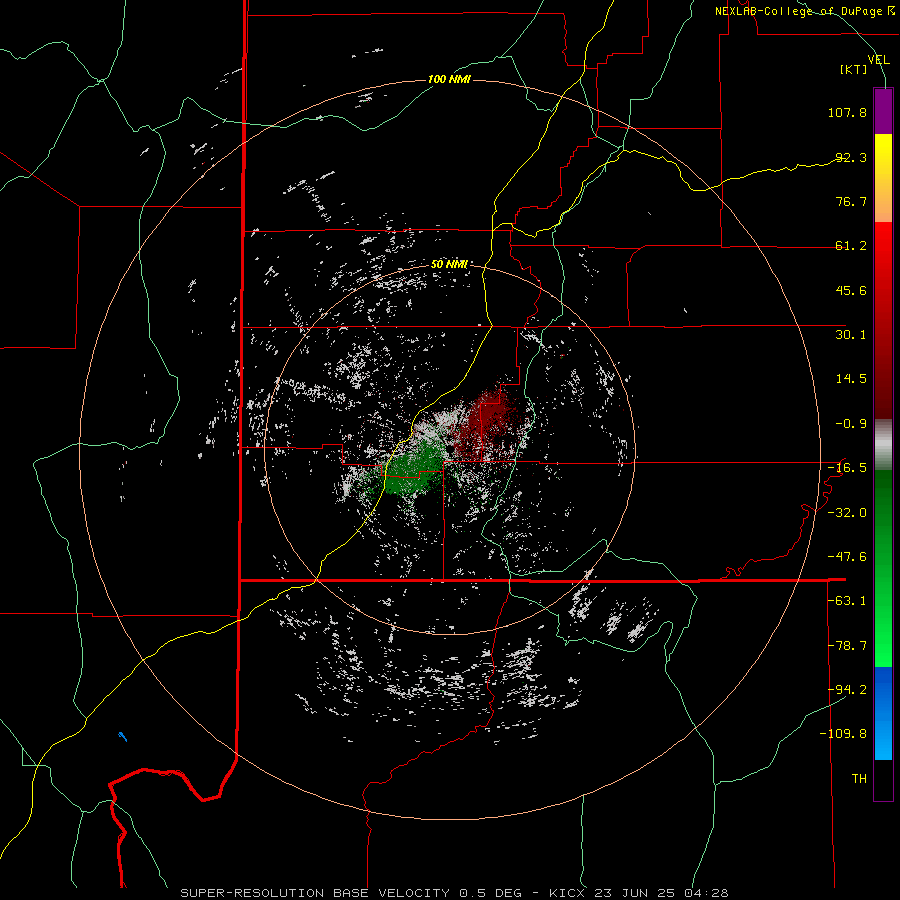The height and width of the screenshot is (900, 900).
Task: Click the 45.6 scale value
Action: [x=851, y=290]
